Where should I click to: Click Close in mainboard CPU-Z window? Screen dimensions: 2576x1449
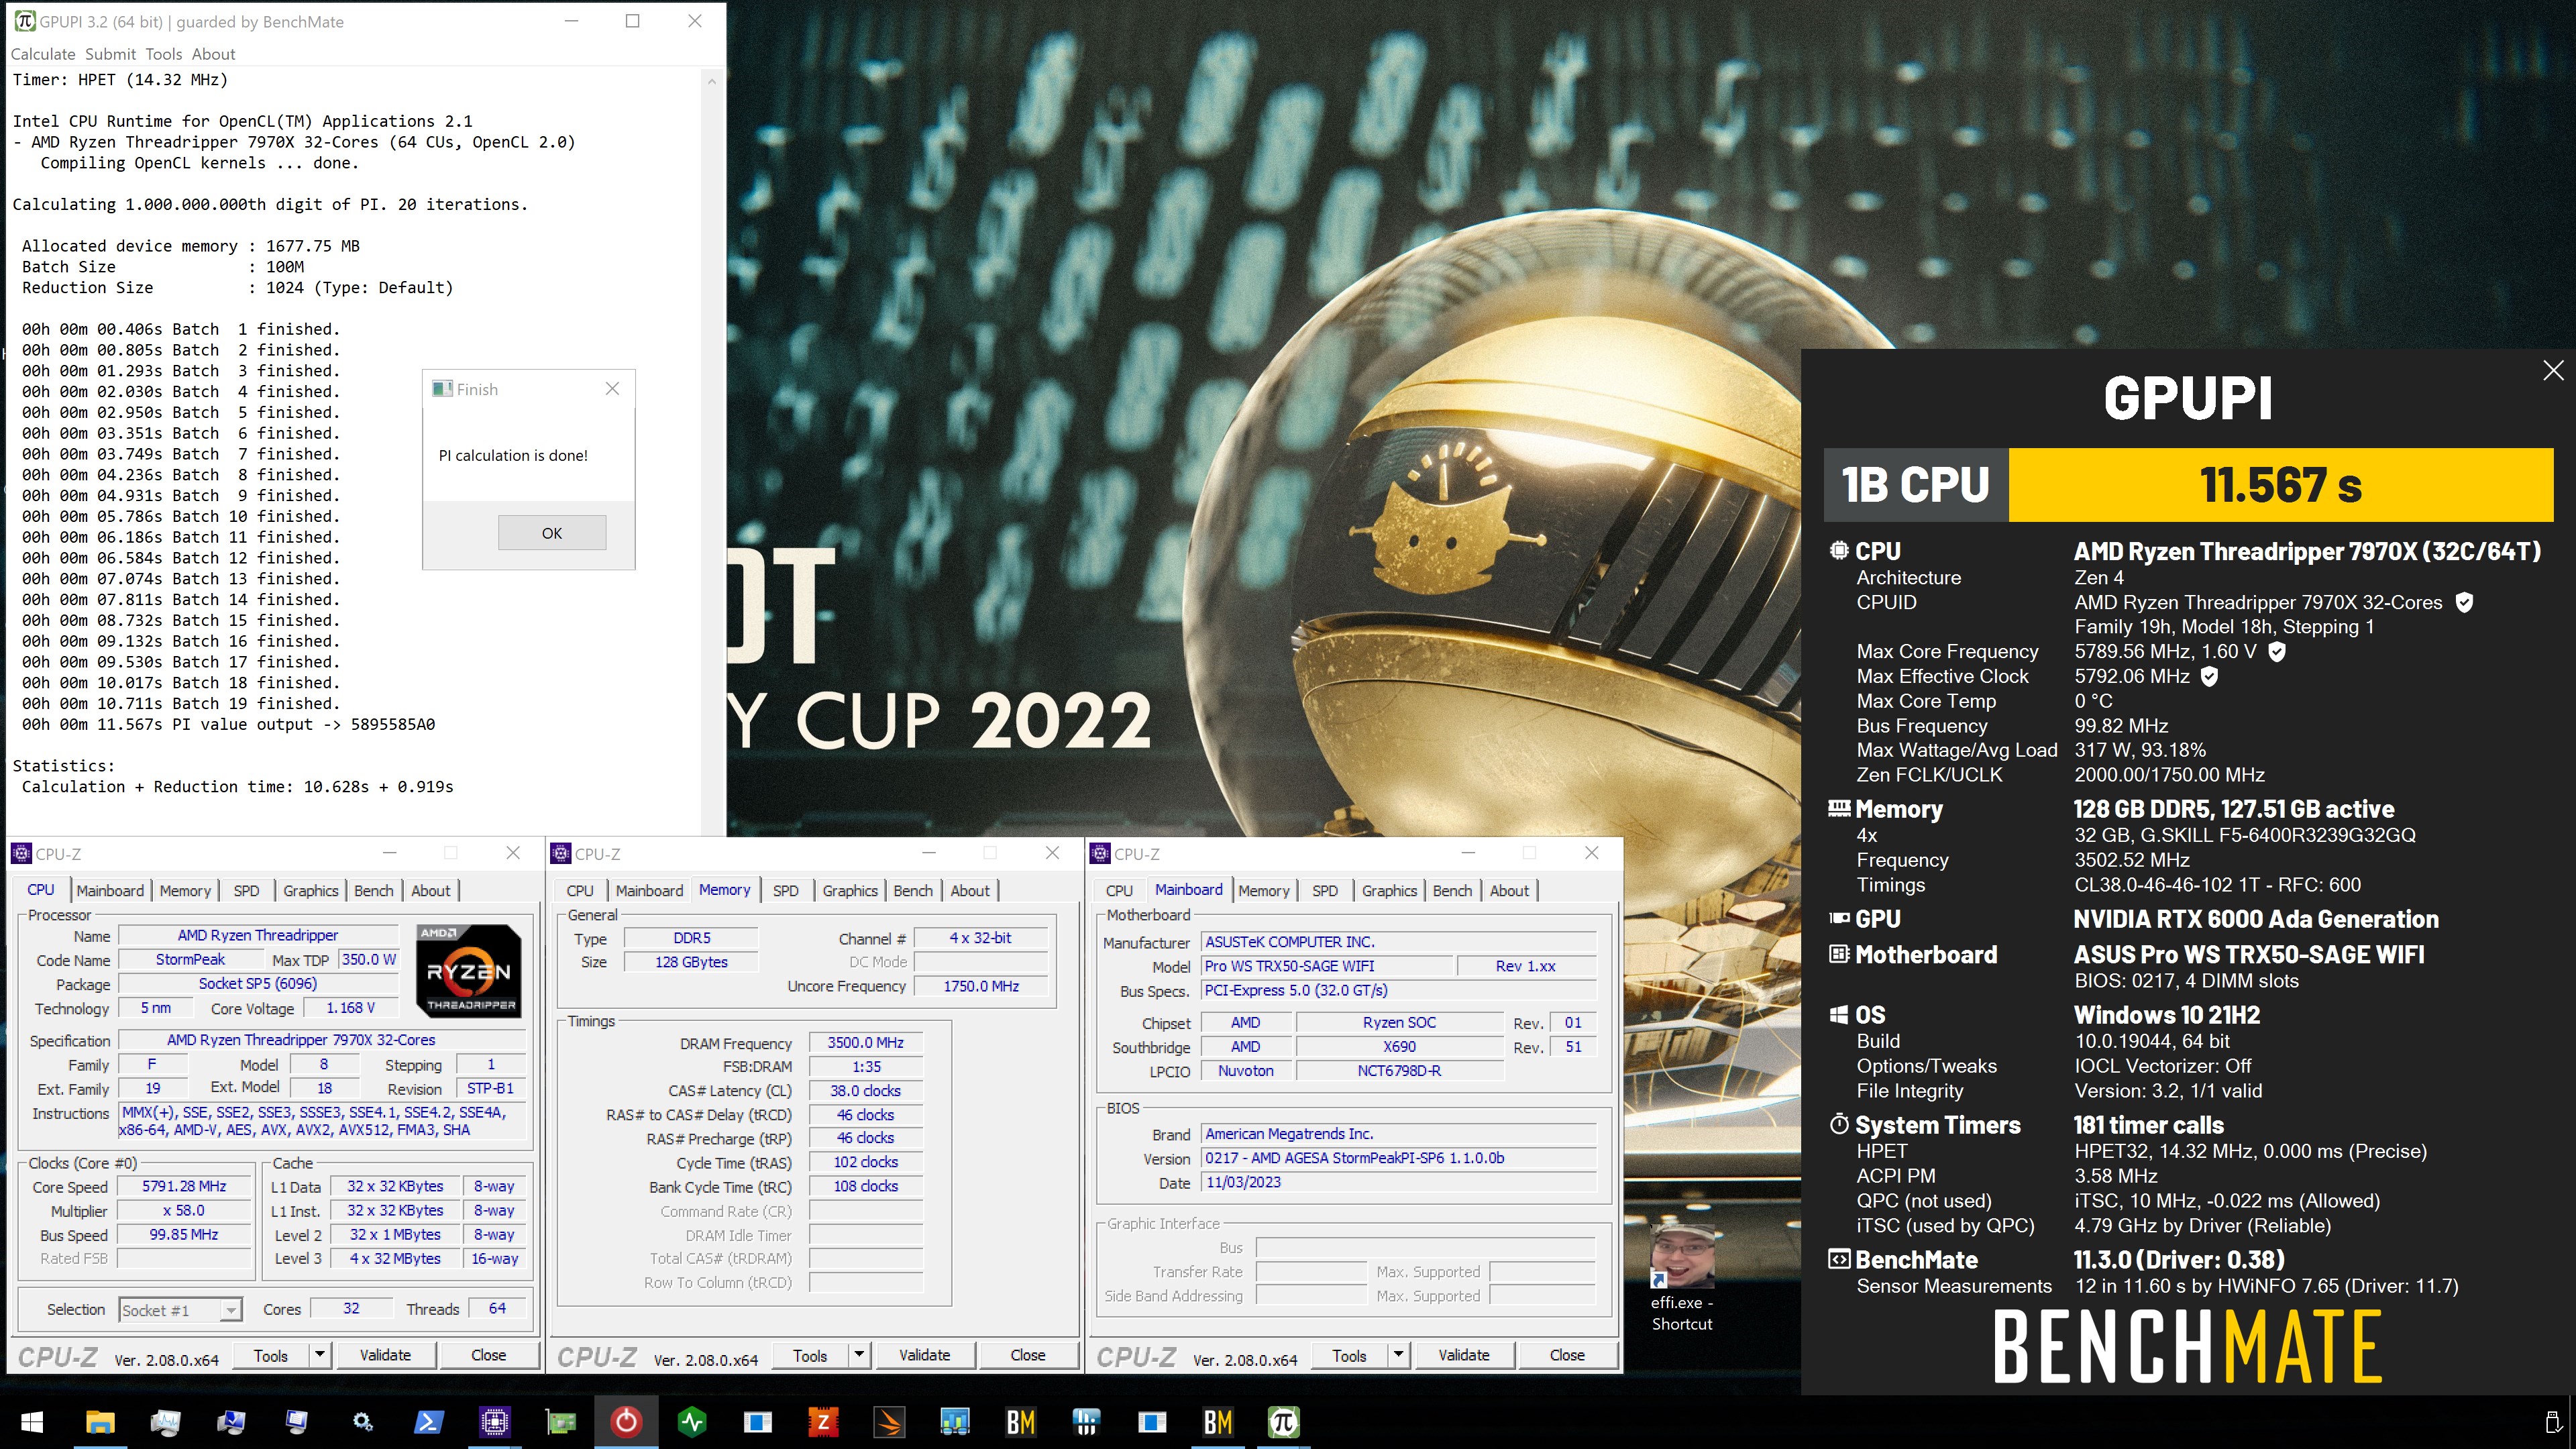(x=1567, y=1355)
